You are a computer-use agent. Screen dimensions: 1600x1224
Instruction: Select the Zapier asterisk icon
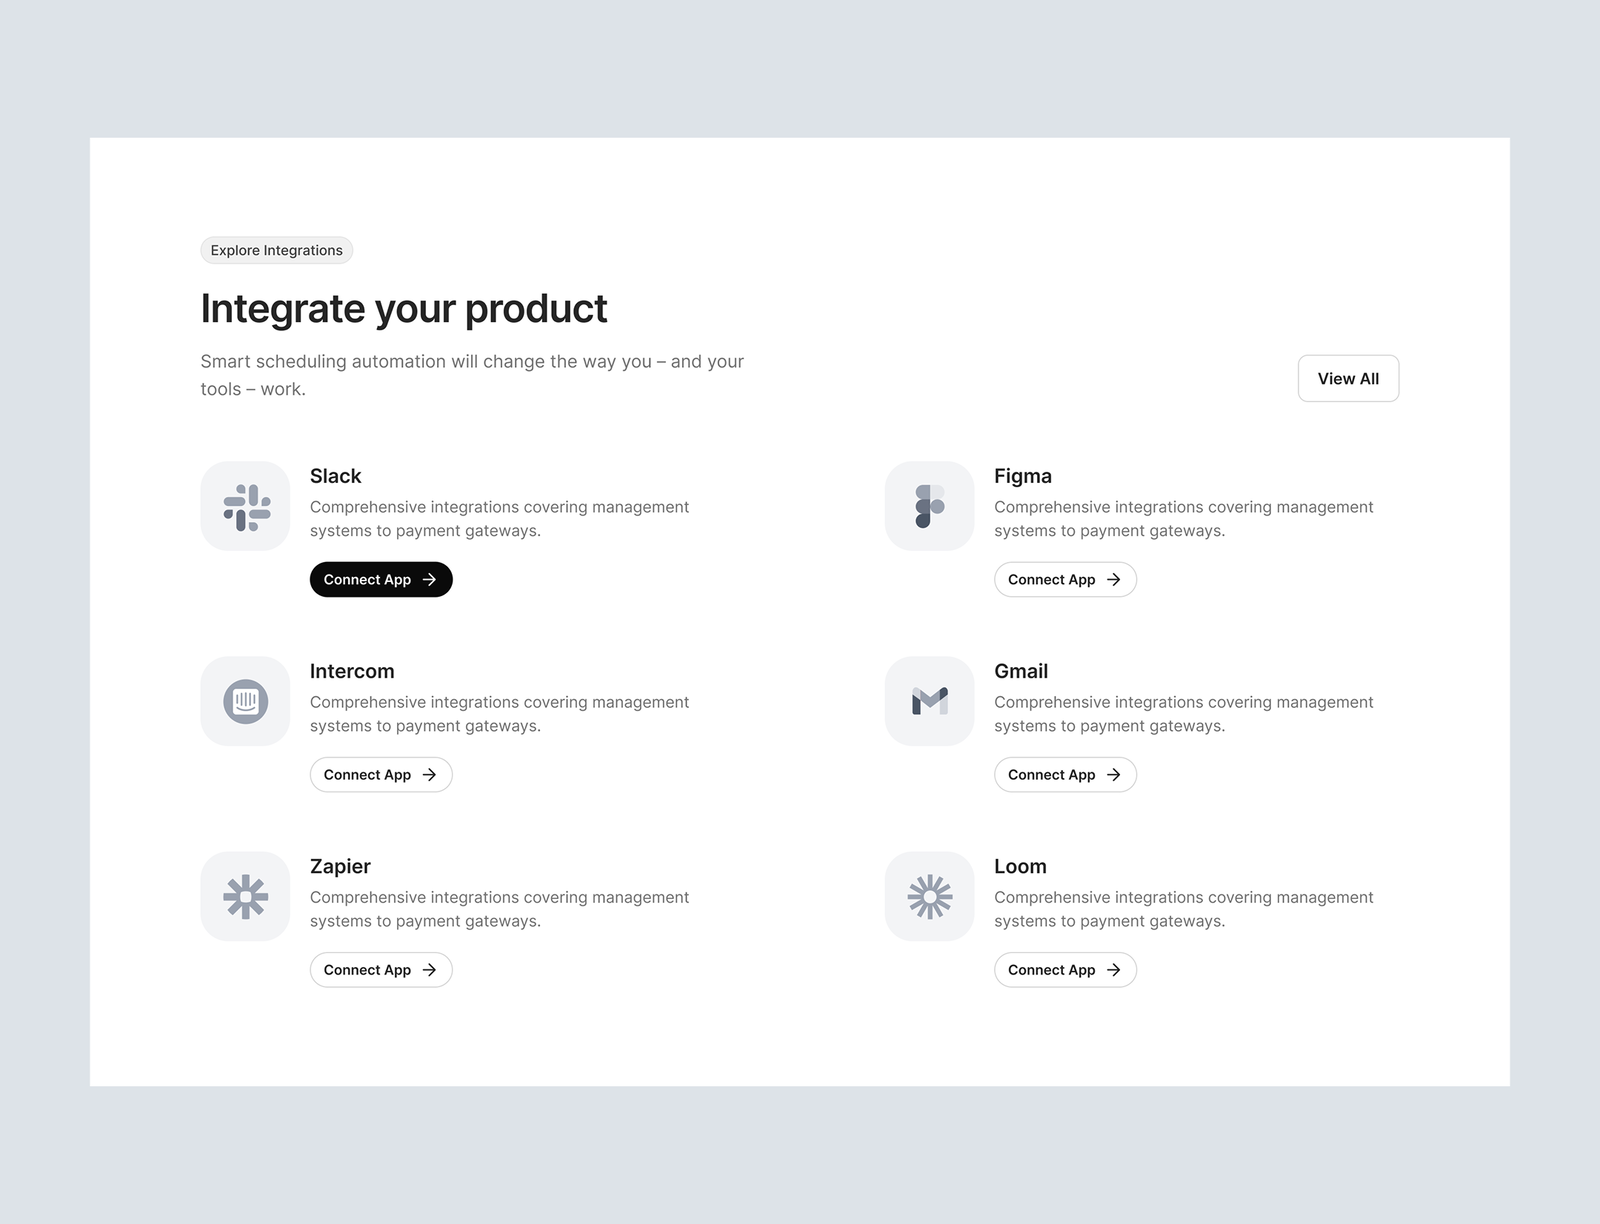tap(246, 896)
